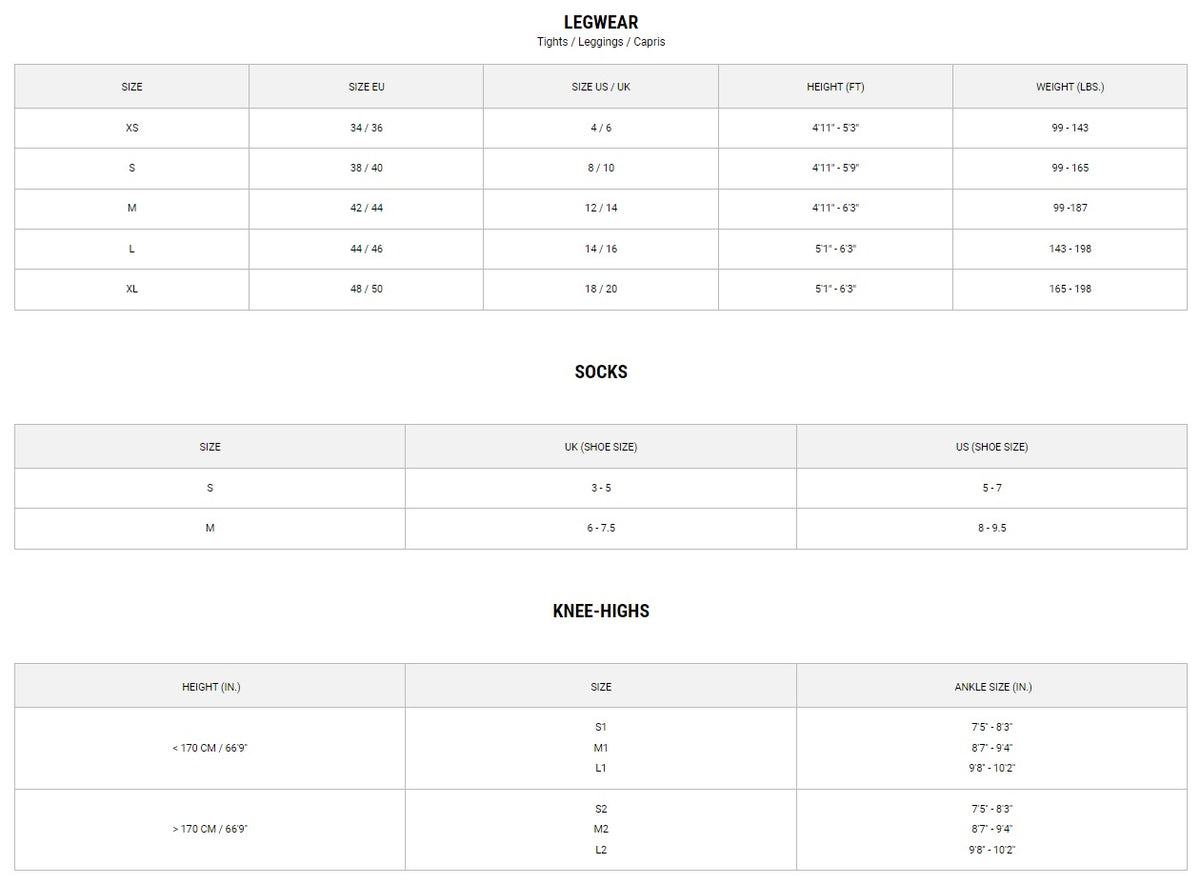Click the KNEE-HIGHS section heading
Viewport: 1200px width, 884px height.
(x=600, y=611)
